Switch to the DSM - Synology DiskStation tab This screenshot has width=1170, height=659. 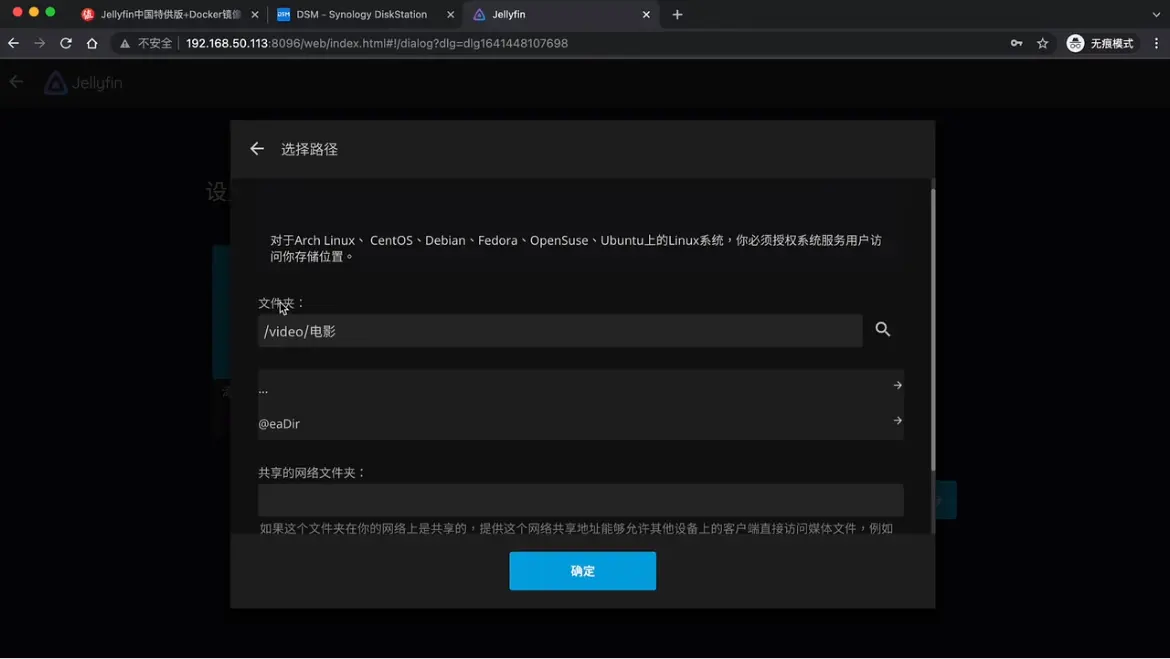tap(361, 15)
